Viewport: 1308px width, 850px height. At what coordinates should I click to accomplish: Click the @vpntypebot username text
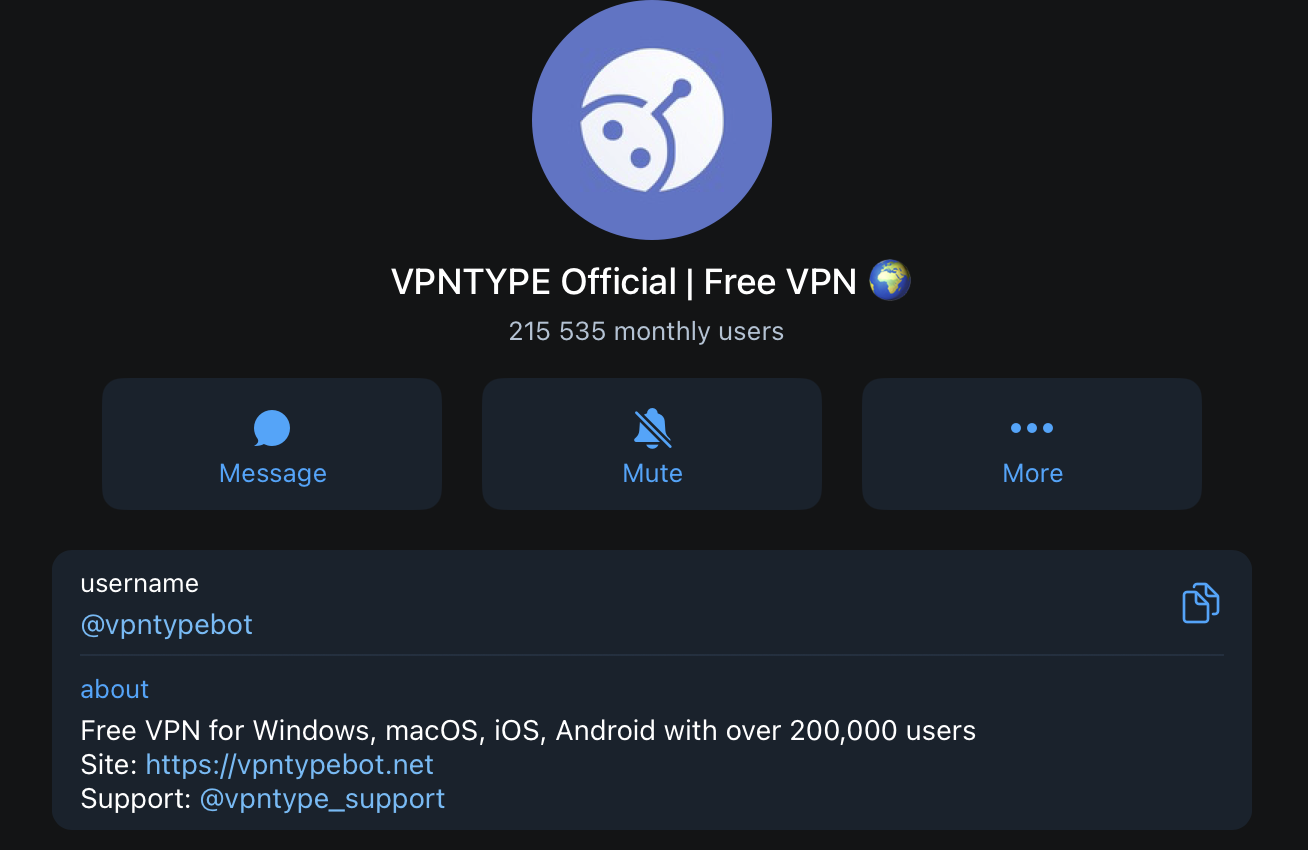(x=166, y=624)
